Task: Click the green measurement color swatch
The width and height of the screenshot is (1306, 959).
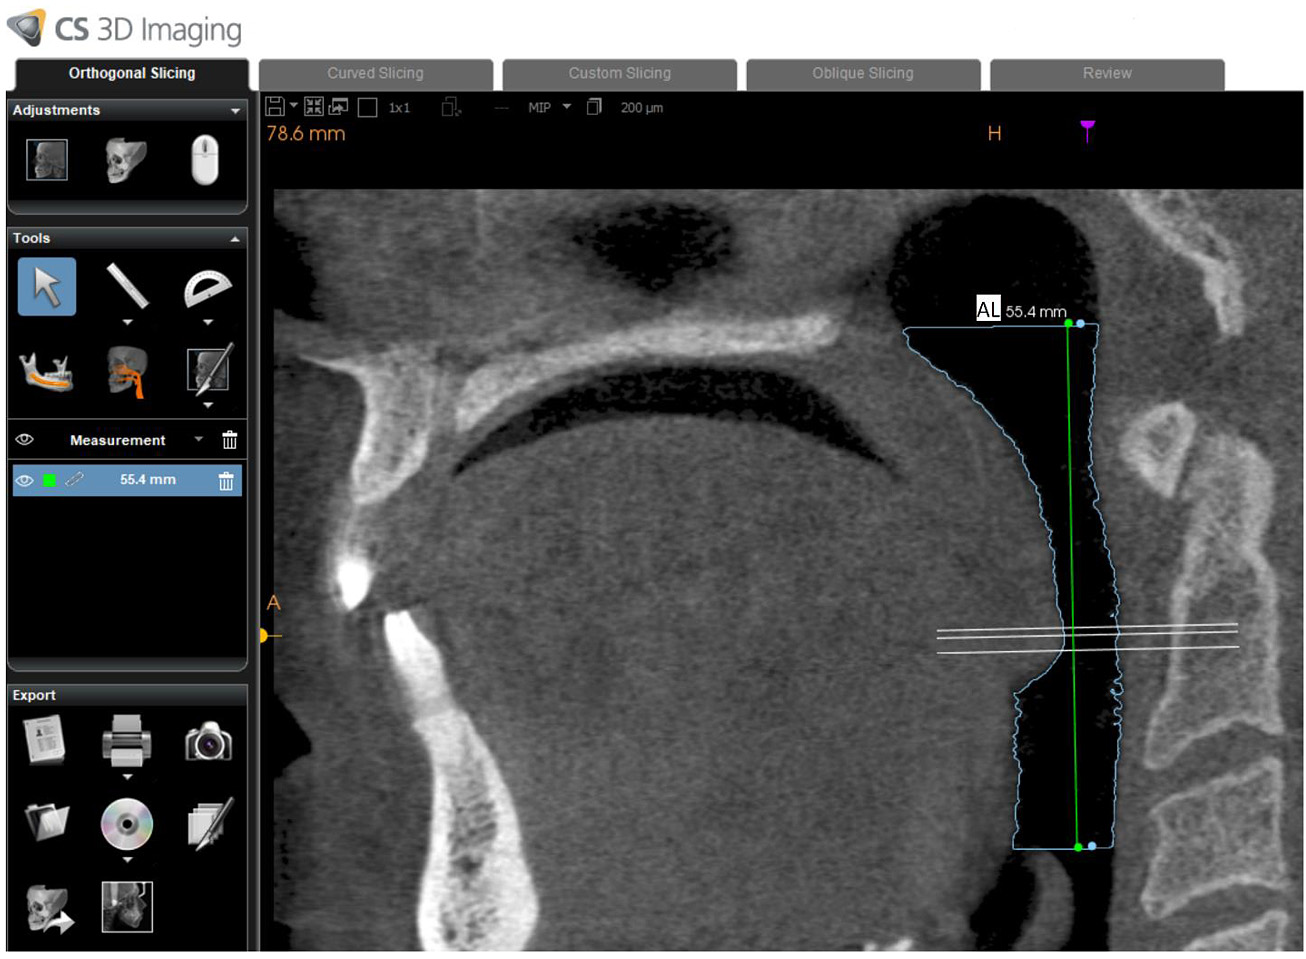Action: pos(49,481)
